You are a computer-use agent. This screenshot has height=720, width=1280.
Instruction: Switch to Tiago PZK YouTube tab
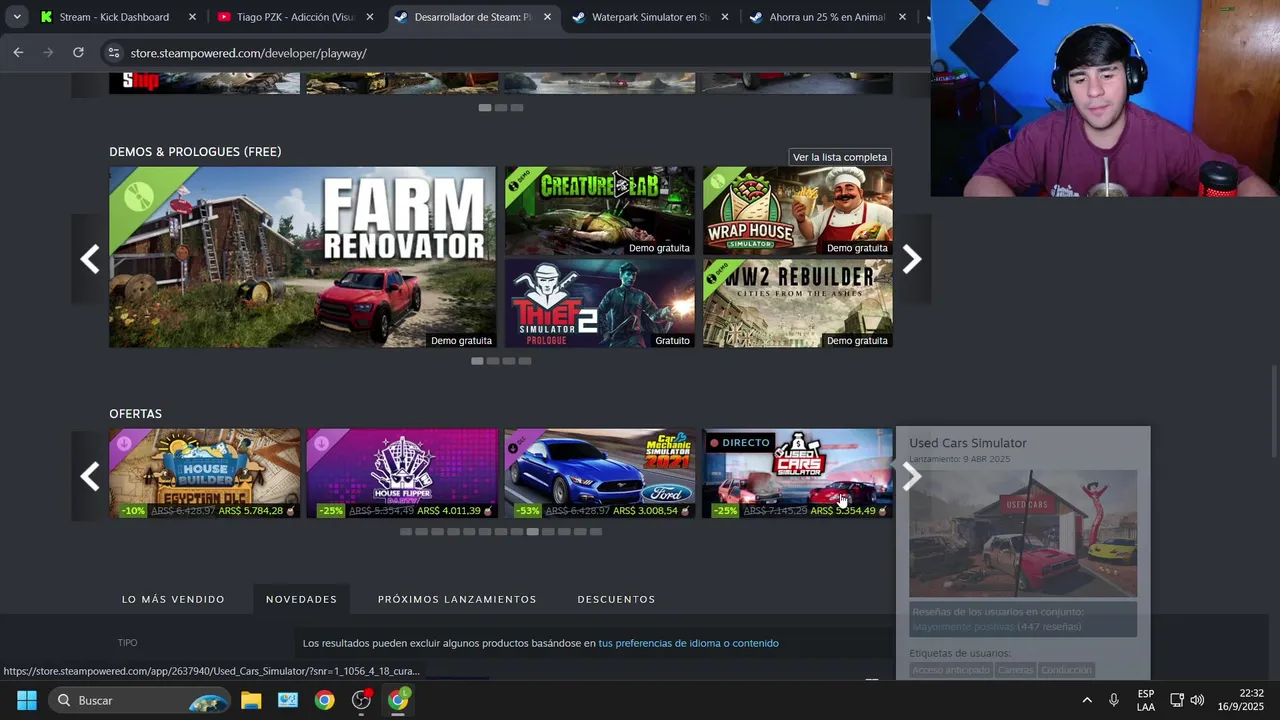click(x=295, y=17)
